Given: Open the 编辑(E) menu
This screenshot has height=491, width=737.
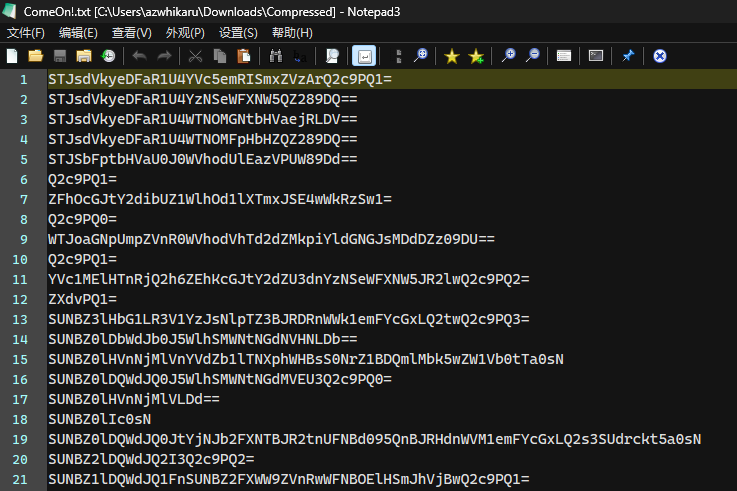Looking at the screenshot, I should (x=78, y=33).
